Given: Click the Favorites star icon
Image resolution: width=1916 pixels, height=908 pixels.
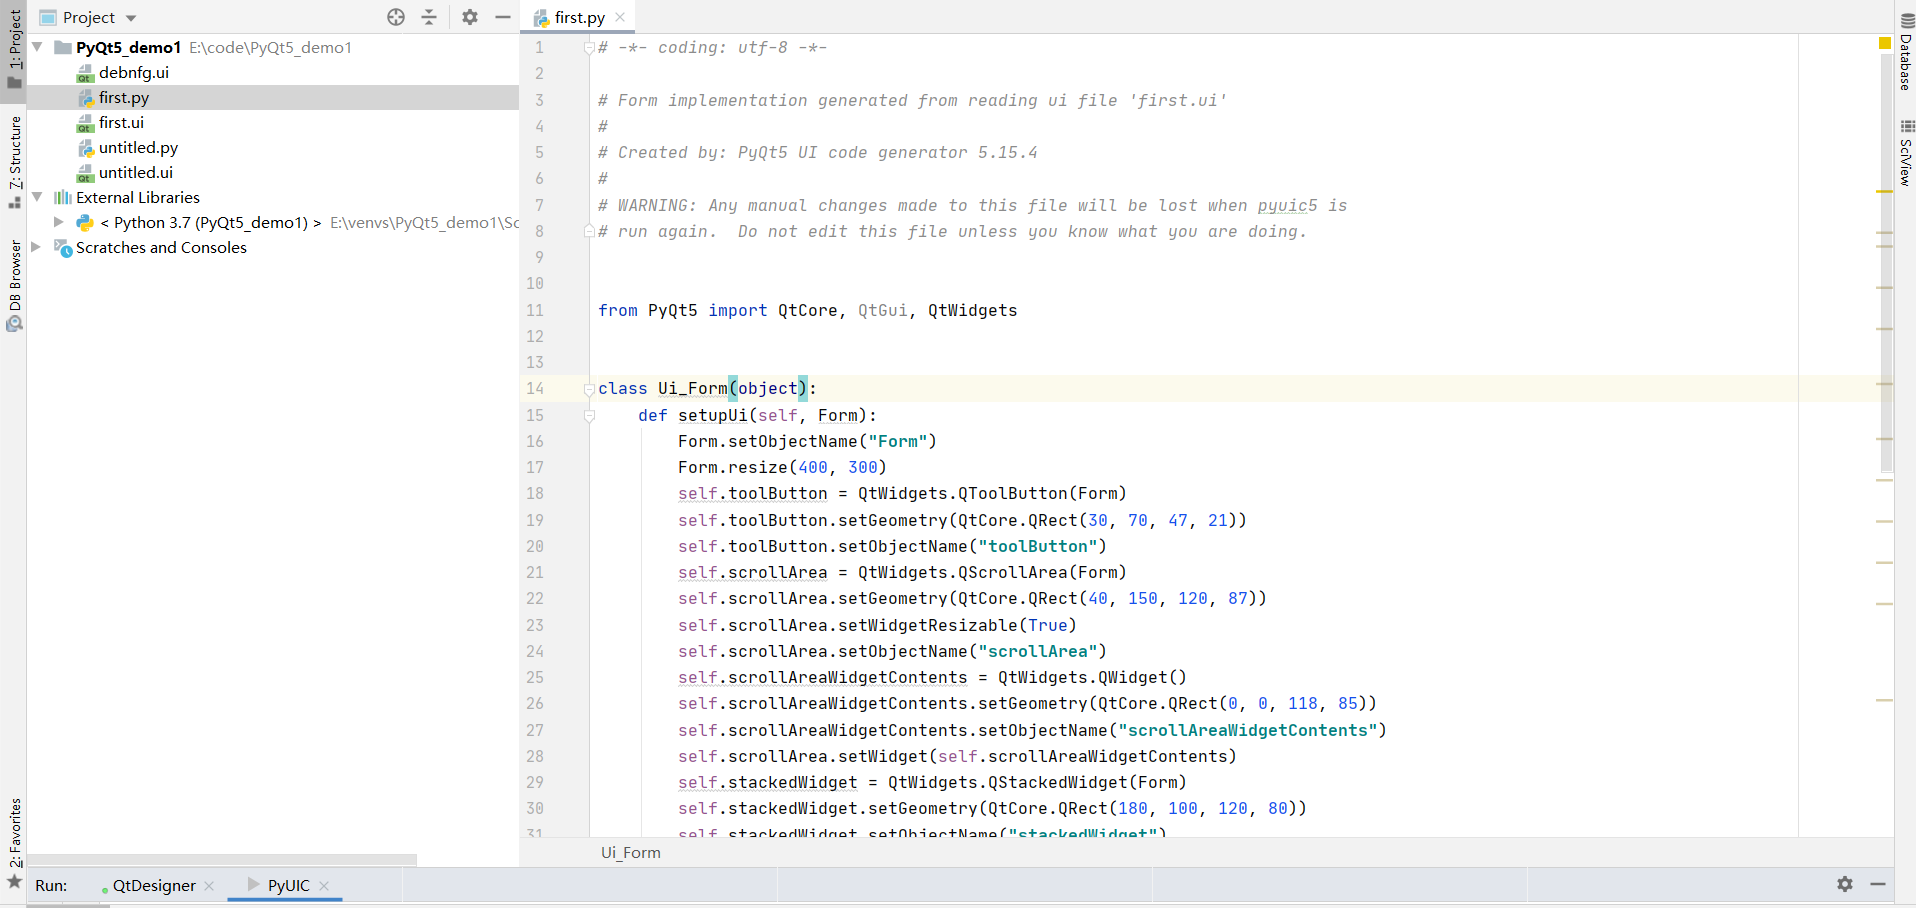Looking at the screenshot, I should point(14,882).
